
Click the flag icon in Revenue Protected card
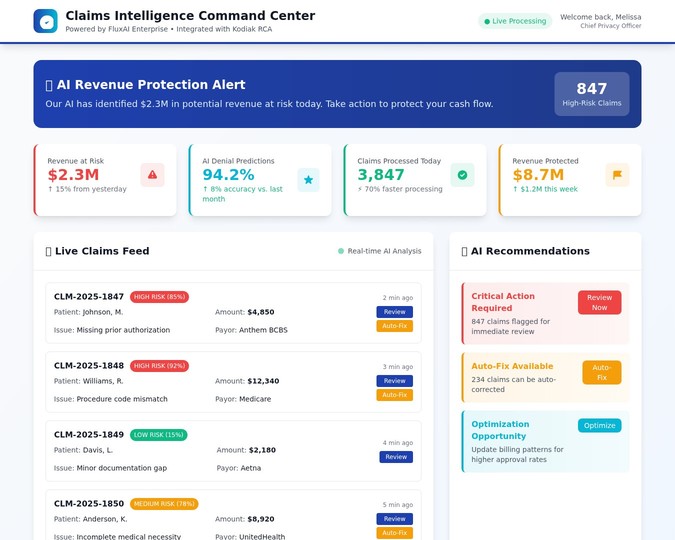coord(617,175)
